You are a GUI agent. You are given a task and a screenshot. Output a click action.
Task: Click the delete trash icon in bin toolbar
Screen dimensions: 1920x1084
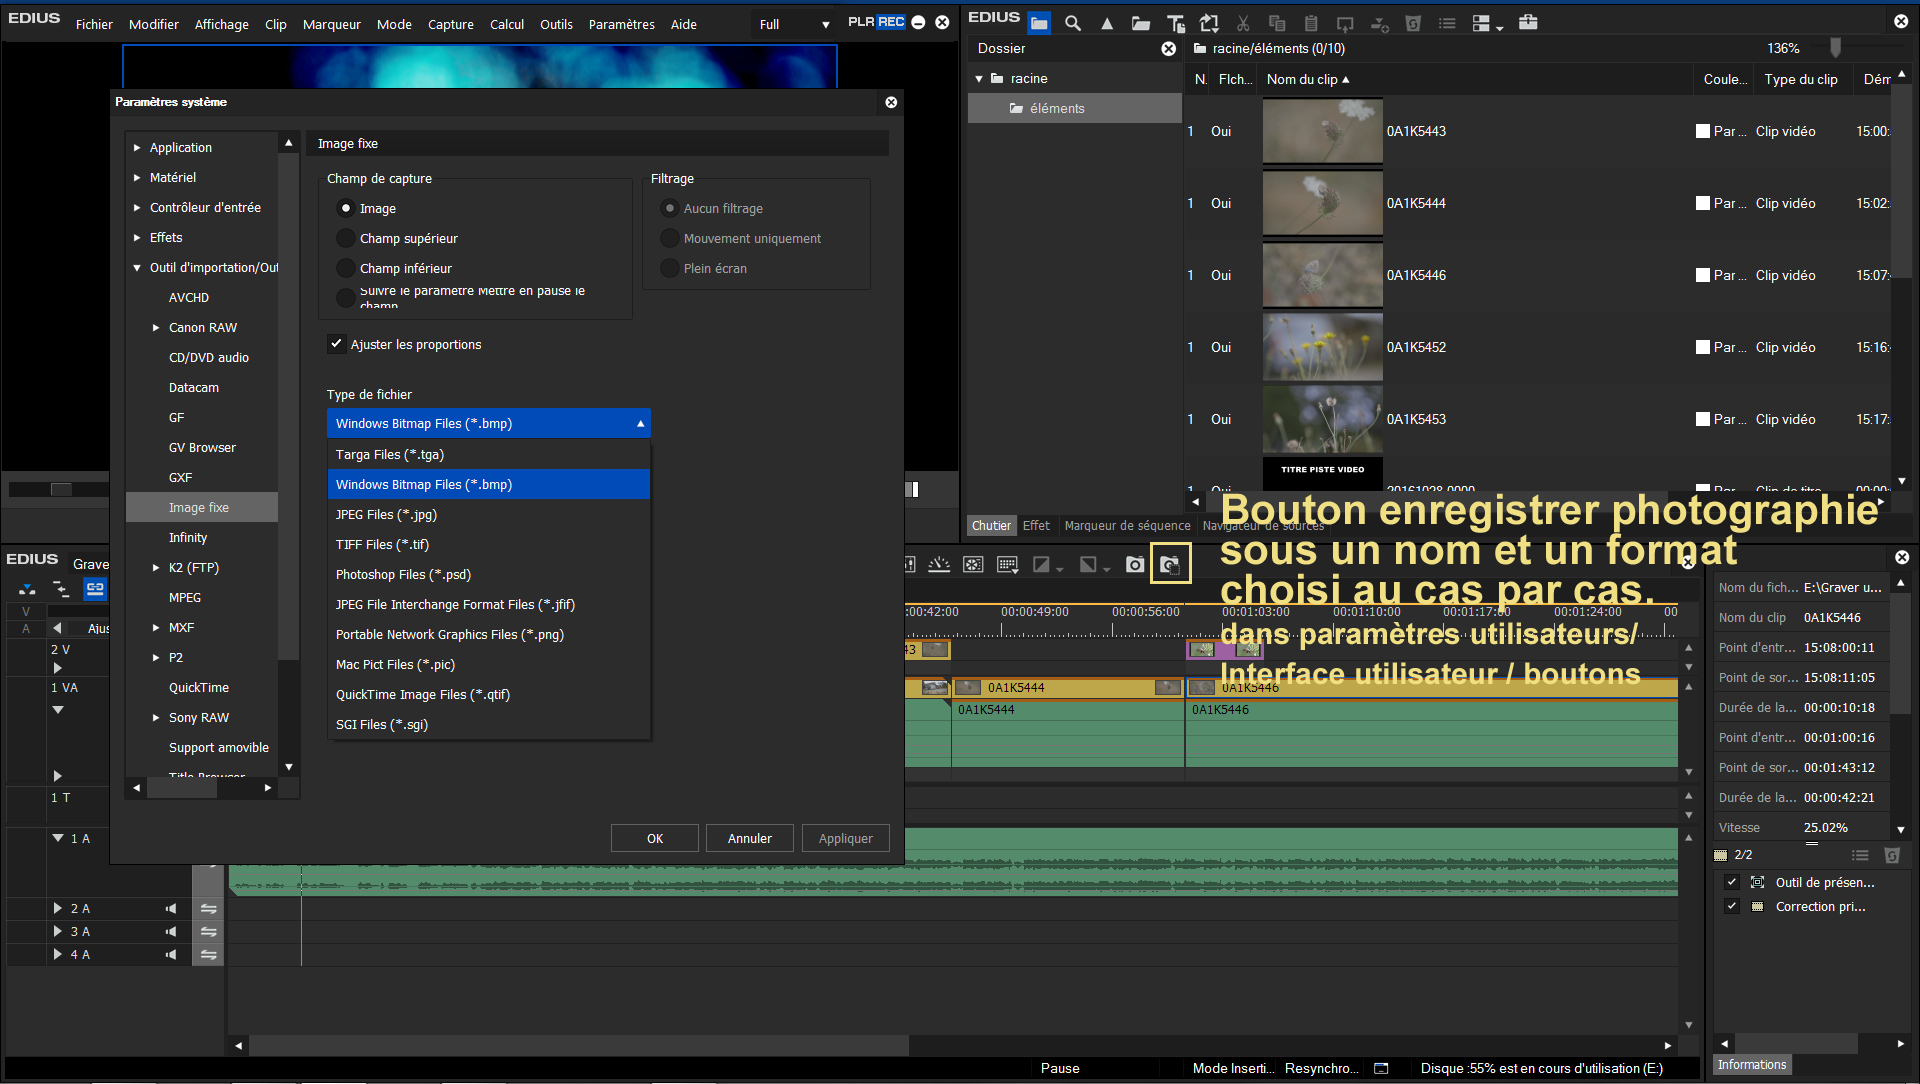pos(1413,23)
